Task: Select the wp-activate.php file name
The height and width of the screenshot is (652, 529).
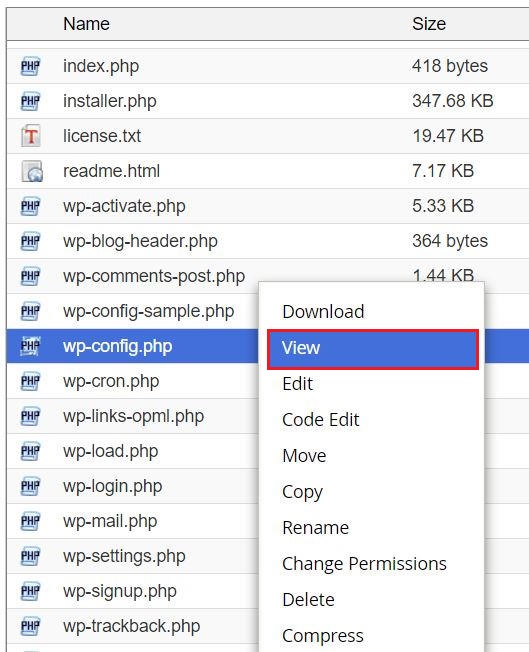Action: 124,206
